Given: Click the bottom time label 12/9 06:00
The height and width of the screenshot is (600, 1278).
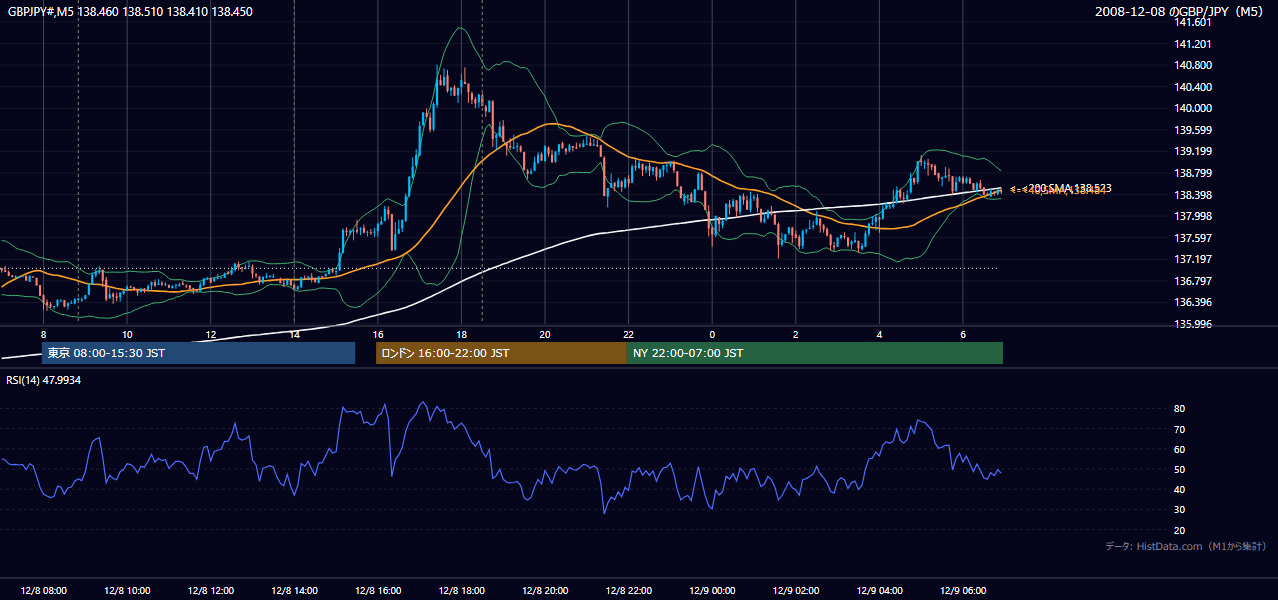Looking at the screenshot, I should point(963,590).
